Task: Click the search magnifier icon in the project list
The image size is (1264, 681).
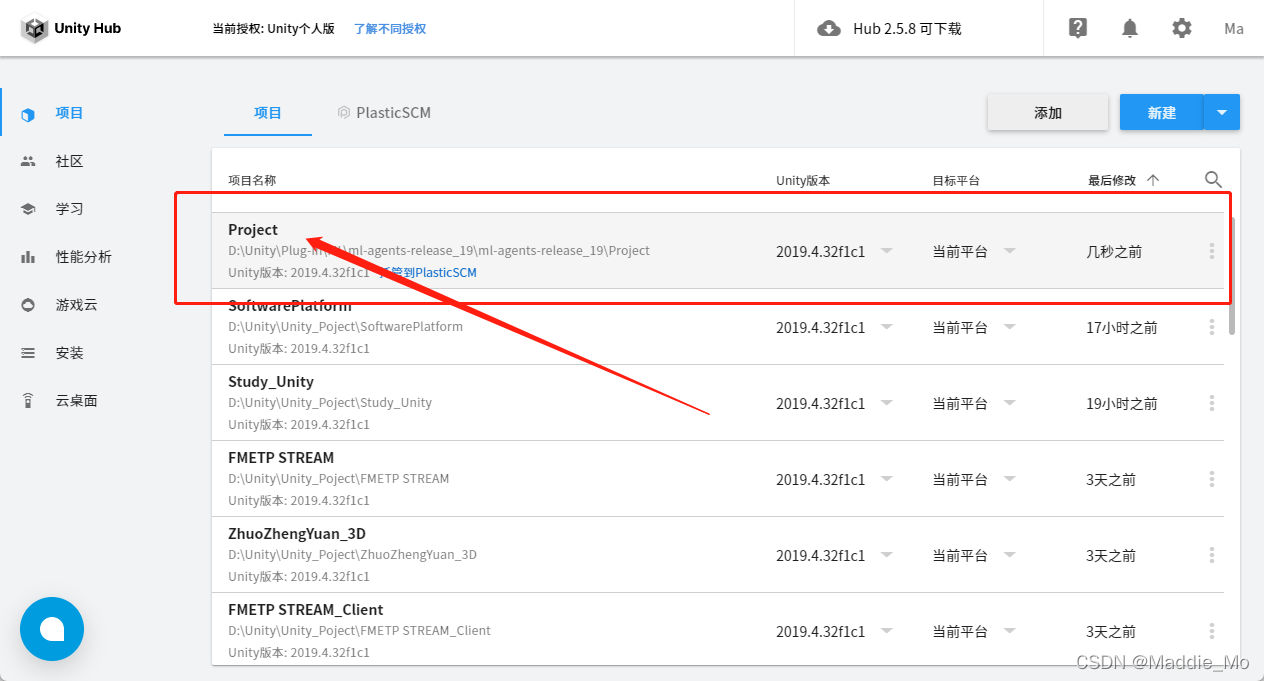Action: click(x=1213, y=180)
